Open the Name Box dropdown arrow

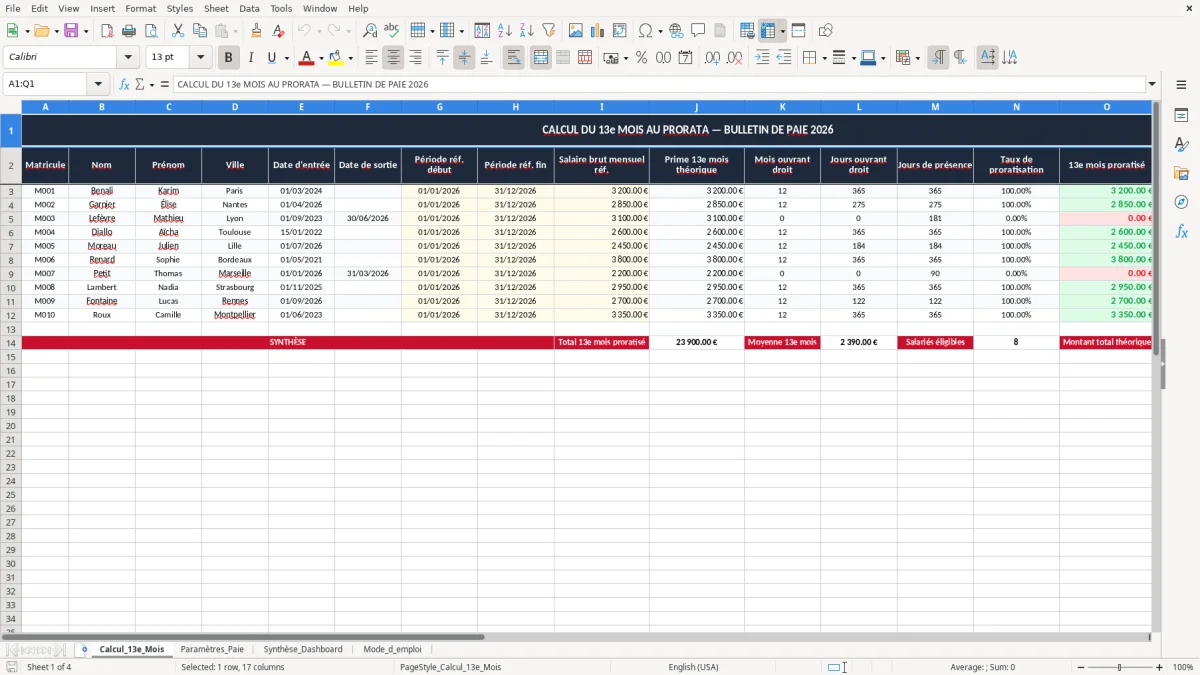[98, 85]
